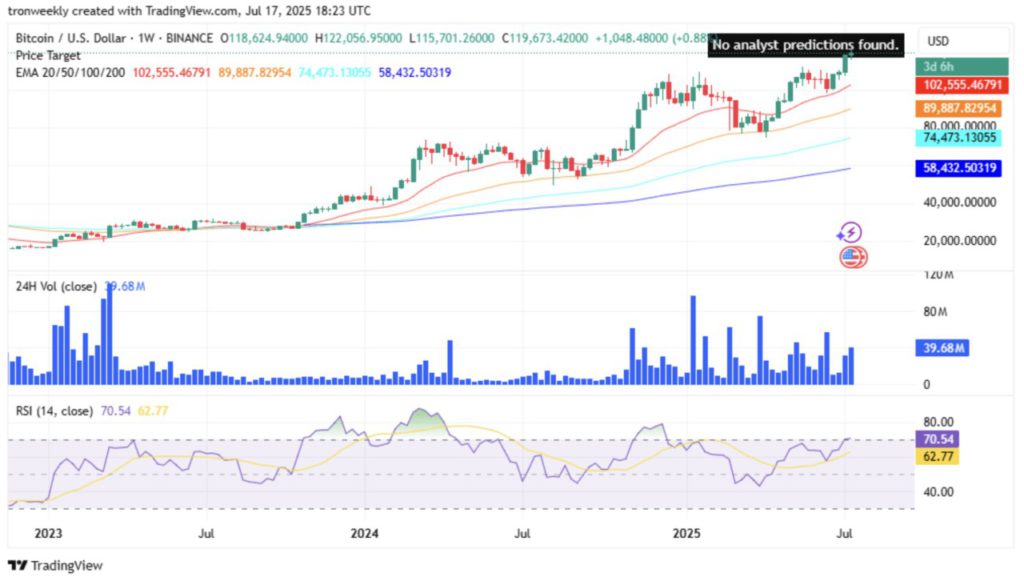
Task: Click the green '3d 6h' countdown label
Action: (962, 67)
